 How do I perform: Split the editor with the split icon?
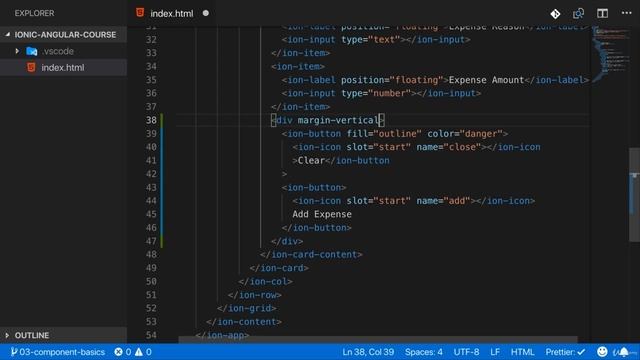(602, 13)
